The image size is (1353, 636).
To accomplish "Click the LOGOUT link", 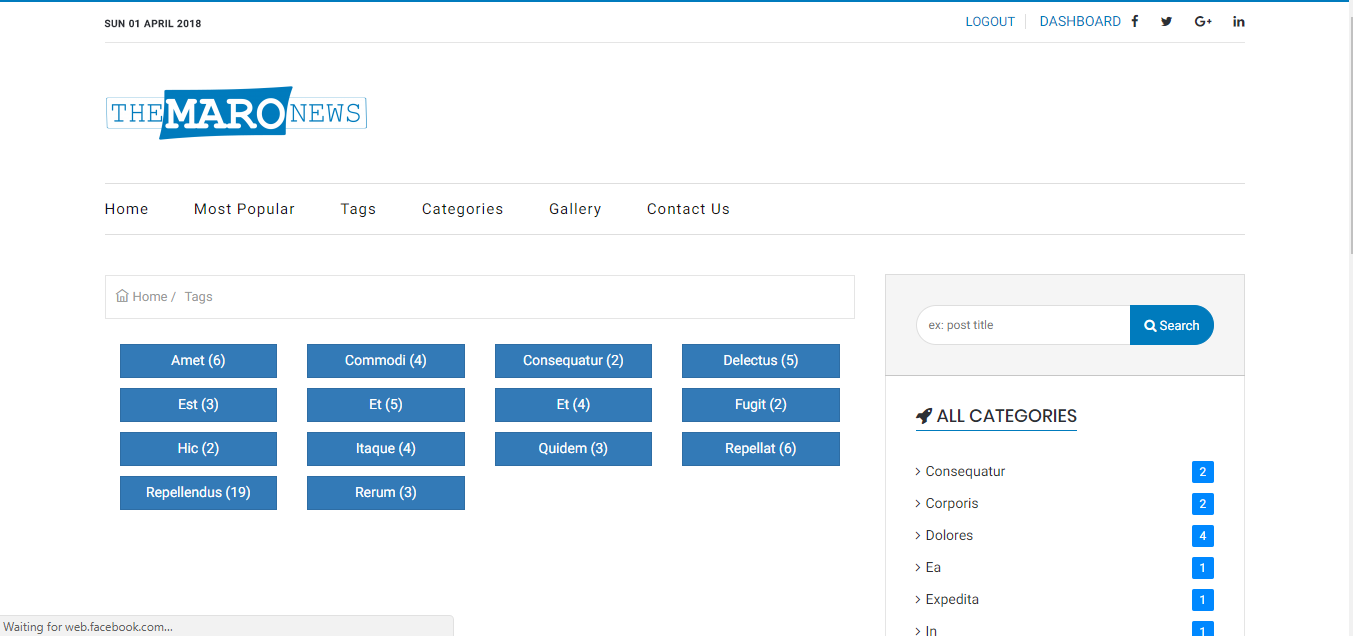I will point(990,21).
